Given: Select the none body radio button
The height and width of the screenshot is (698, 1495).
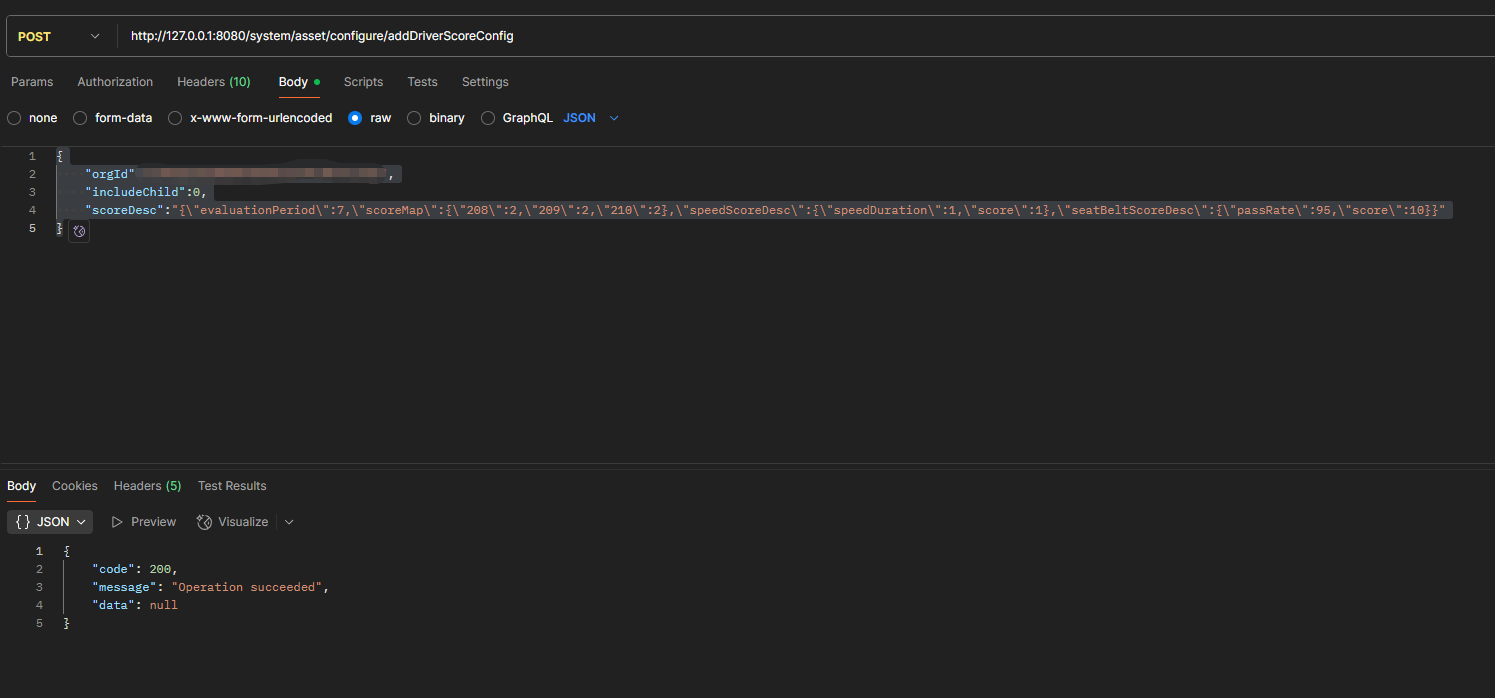Looking at the screenshot, I should click(x=14, y=118).
